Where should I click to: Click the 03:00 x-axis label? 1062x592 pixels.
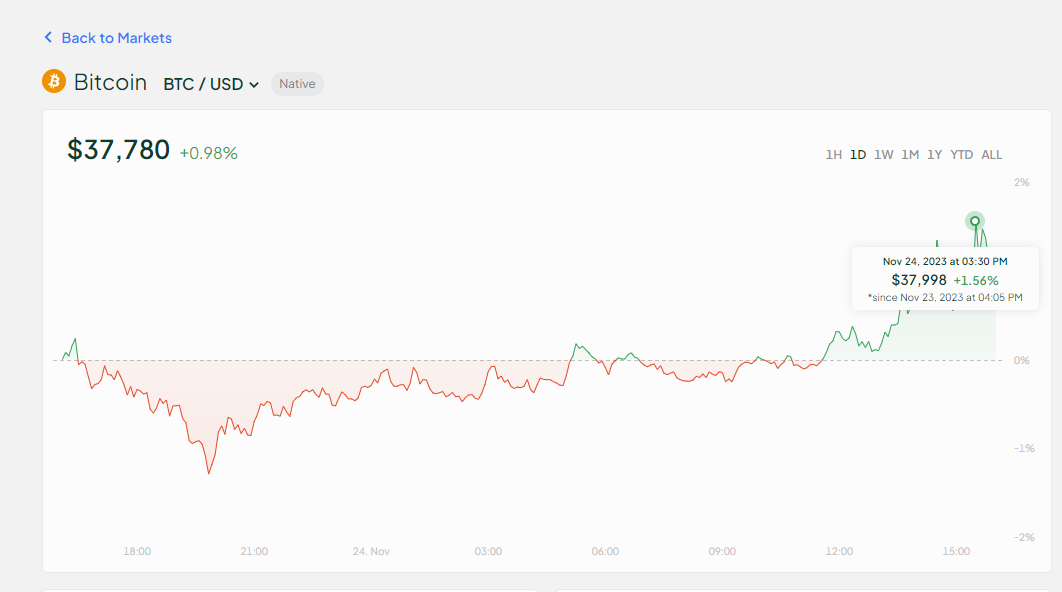point(488,551)
